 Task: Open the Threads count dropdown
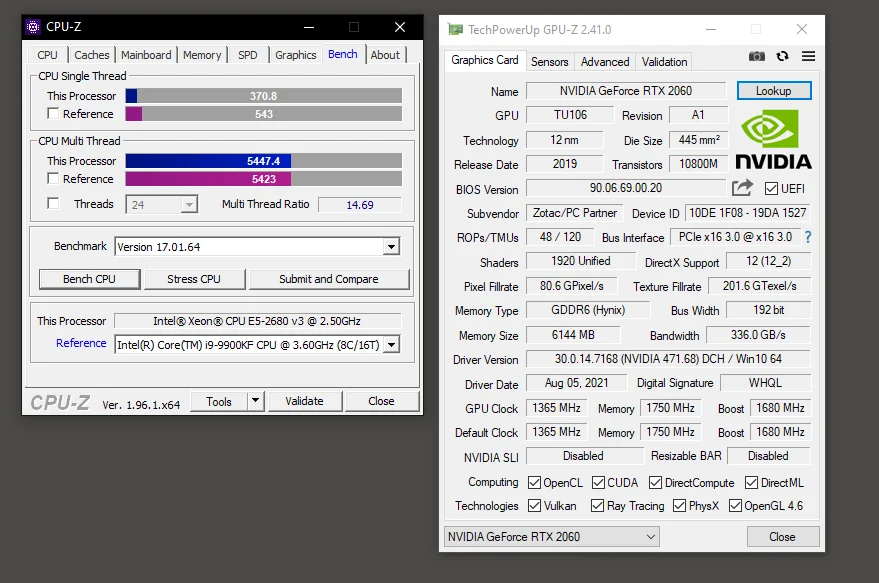(189, 205)
